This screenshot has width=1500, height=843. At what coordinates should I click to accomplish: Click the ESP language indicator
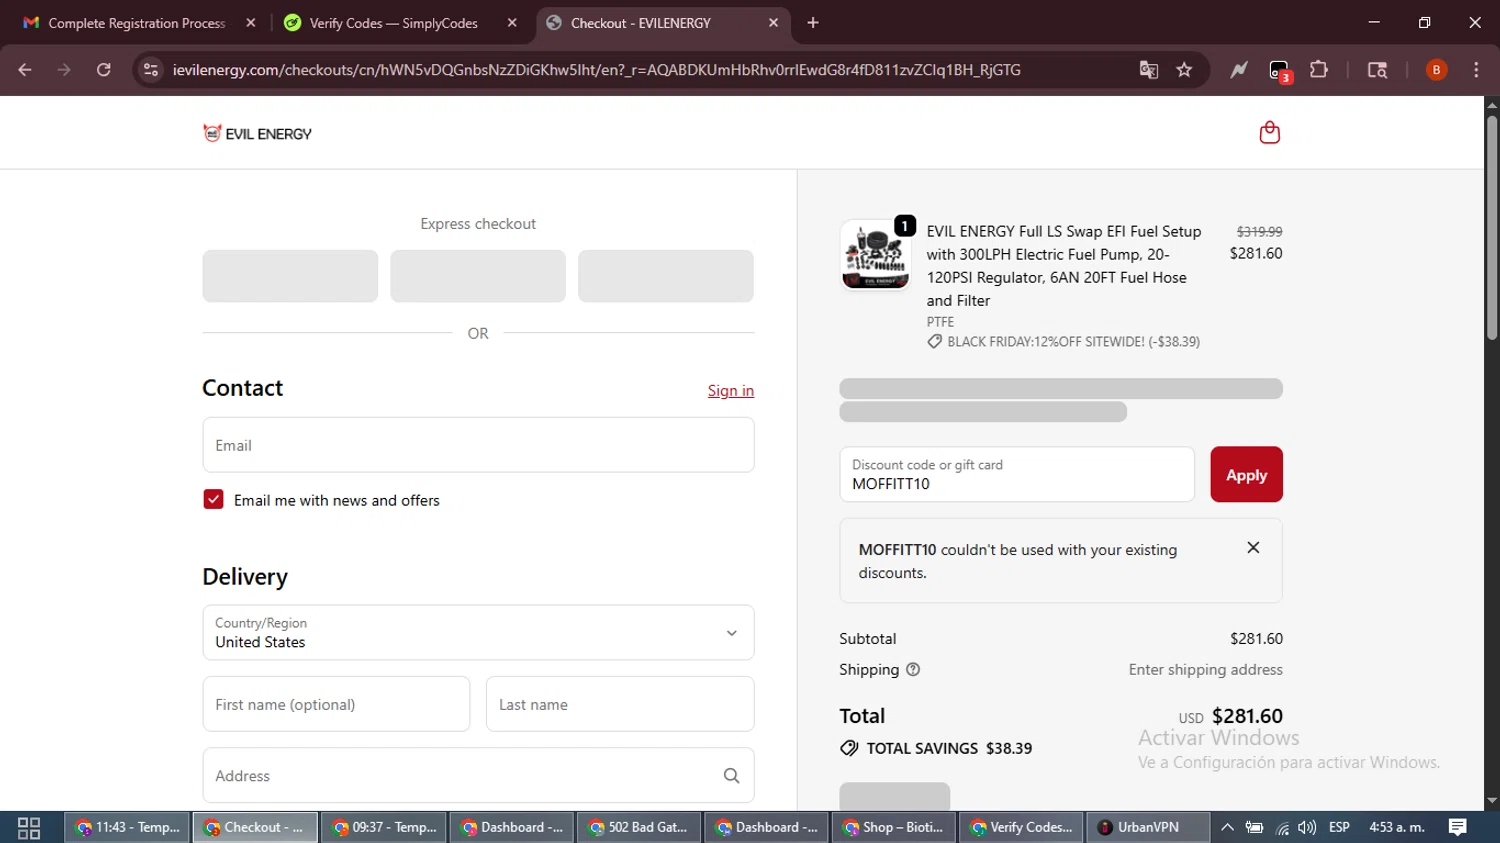click(1339, 827)
